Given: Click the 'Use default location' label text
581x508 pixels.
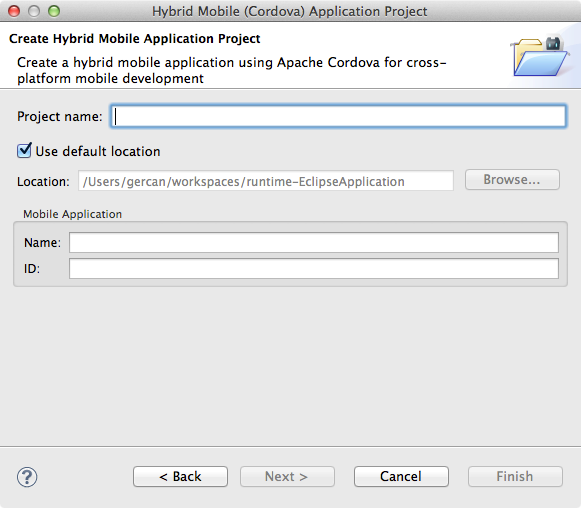Looking at the screenshot, I should pyautogui.click(x=98, y=152).
